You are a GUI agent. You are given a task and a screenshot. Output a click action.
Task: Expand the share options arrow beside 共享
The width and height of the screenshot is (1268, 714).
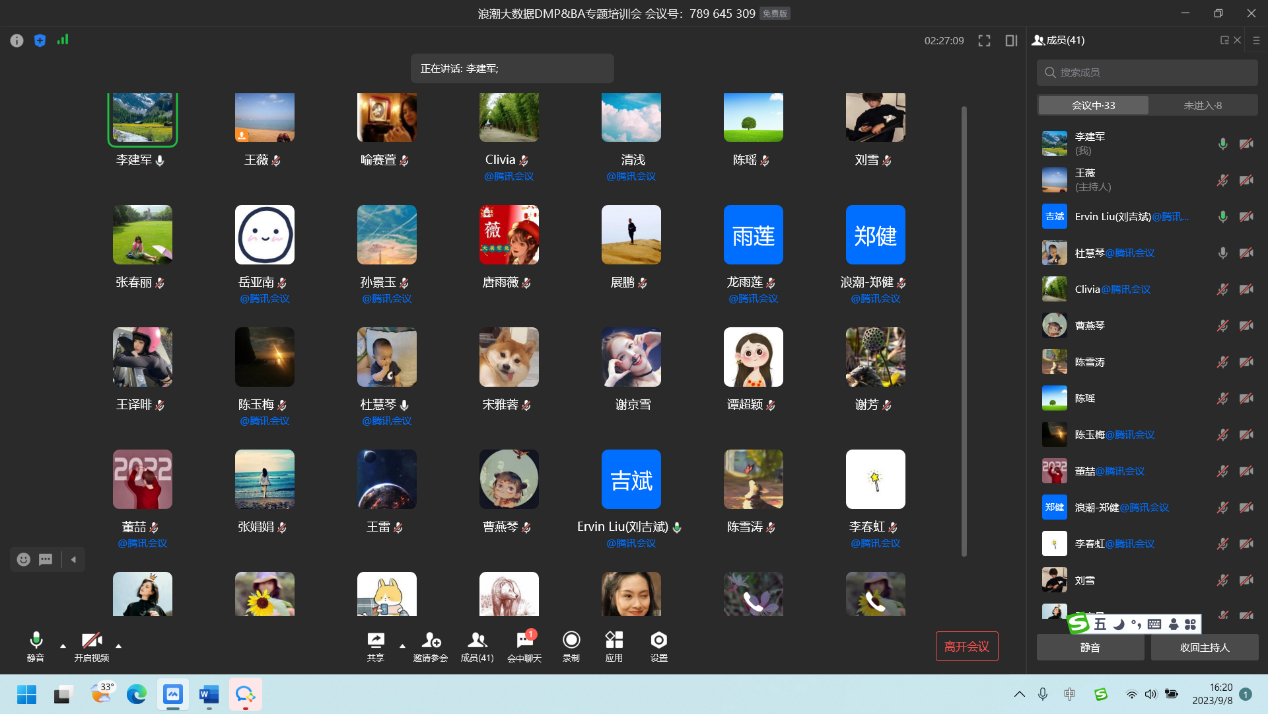pos(403,645)
